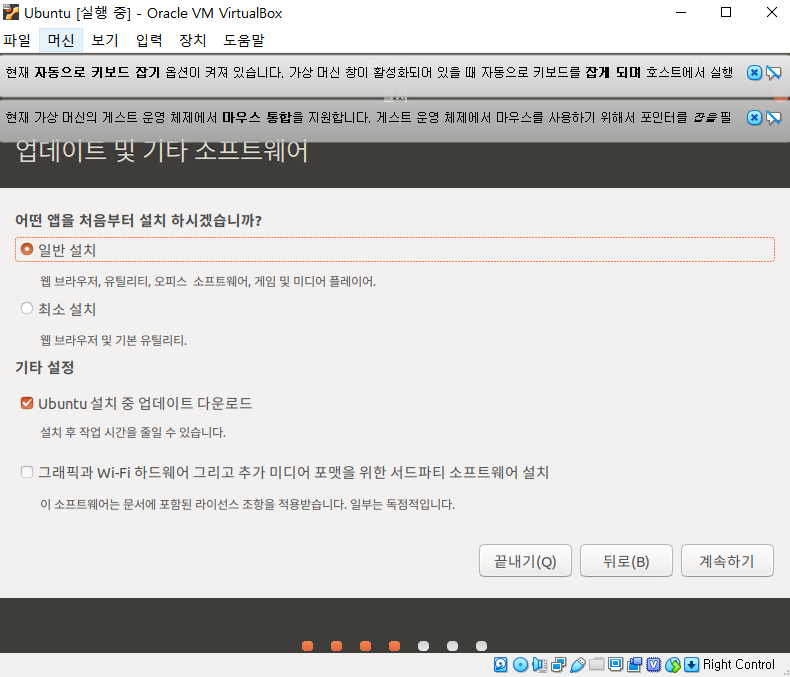
Task: Click the network adapters status icon
Action: 558,665
